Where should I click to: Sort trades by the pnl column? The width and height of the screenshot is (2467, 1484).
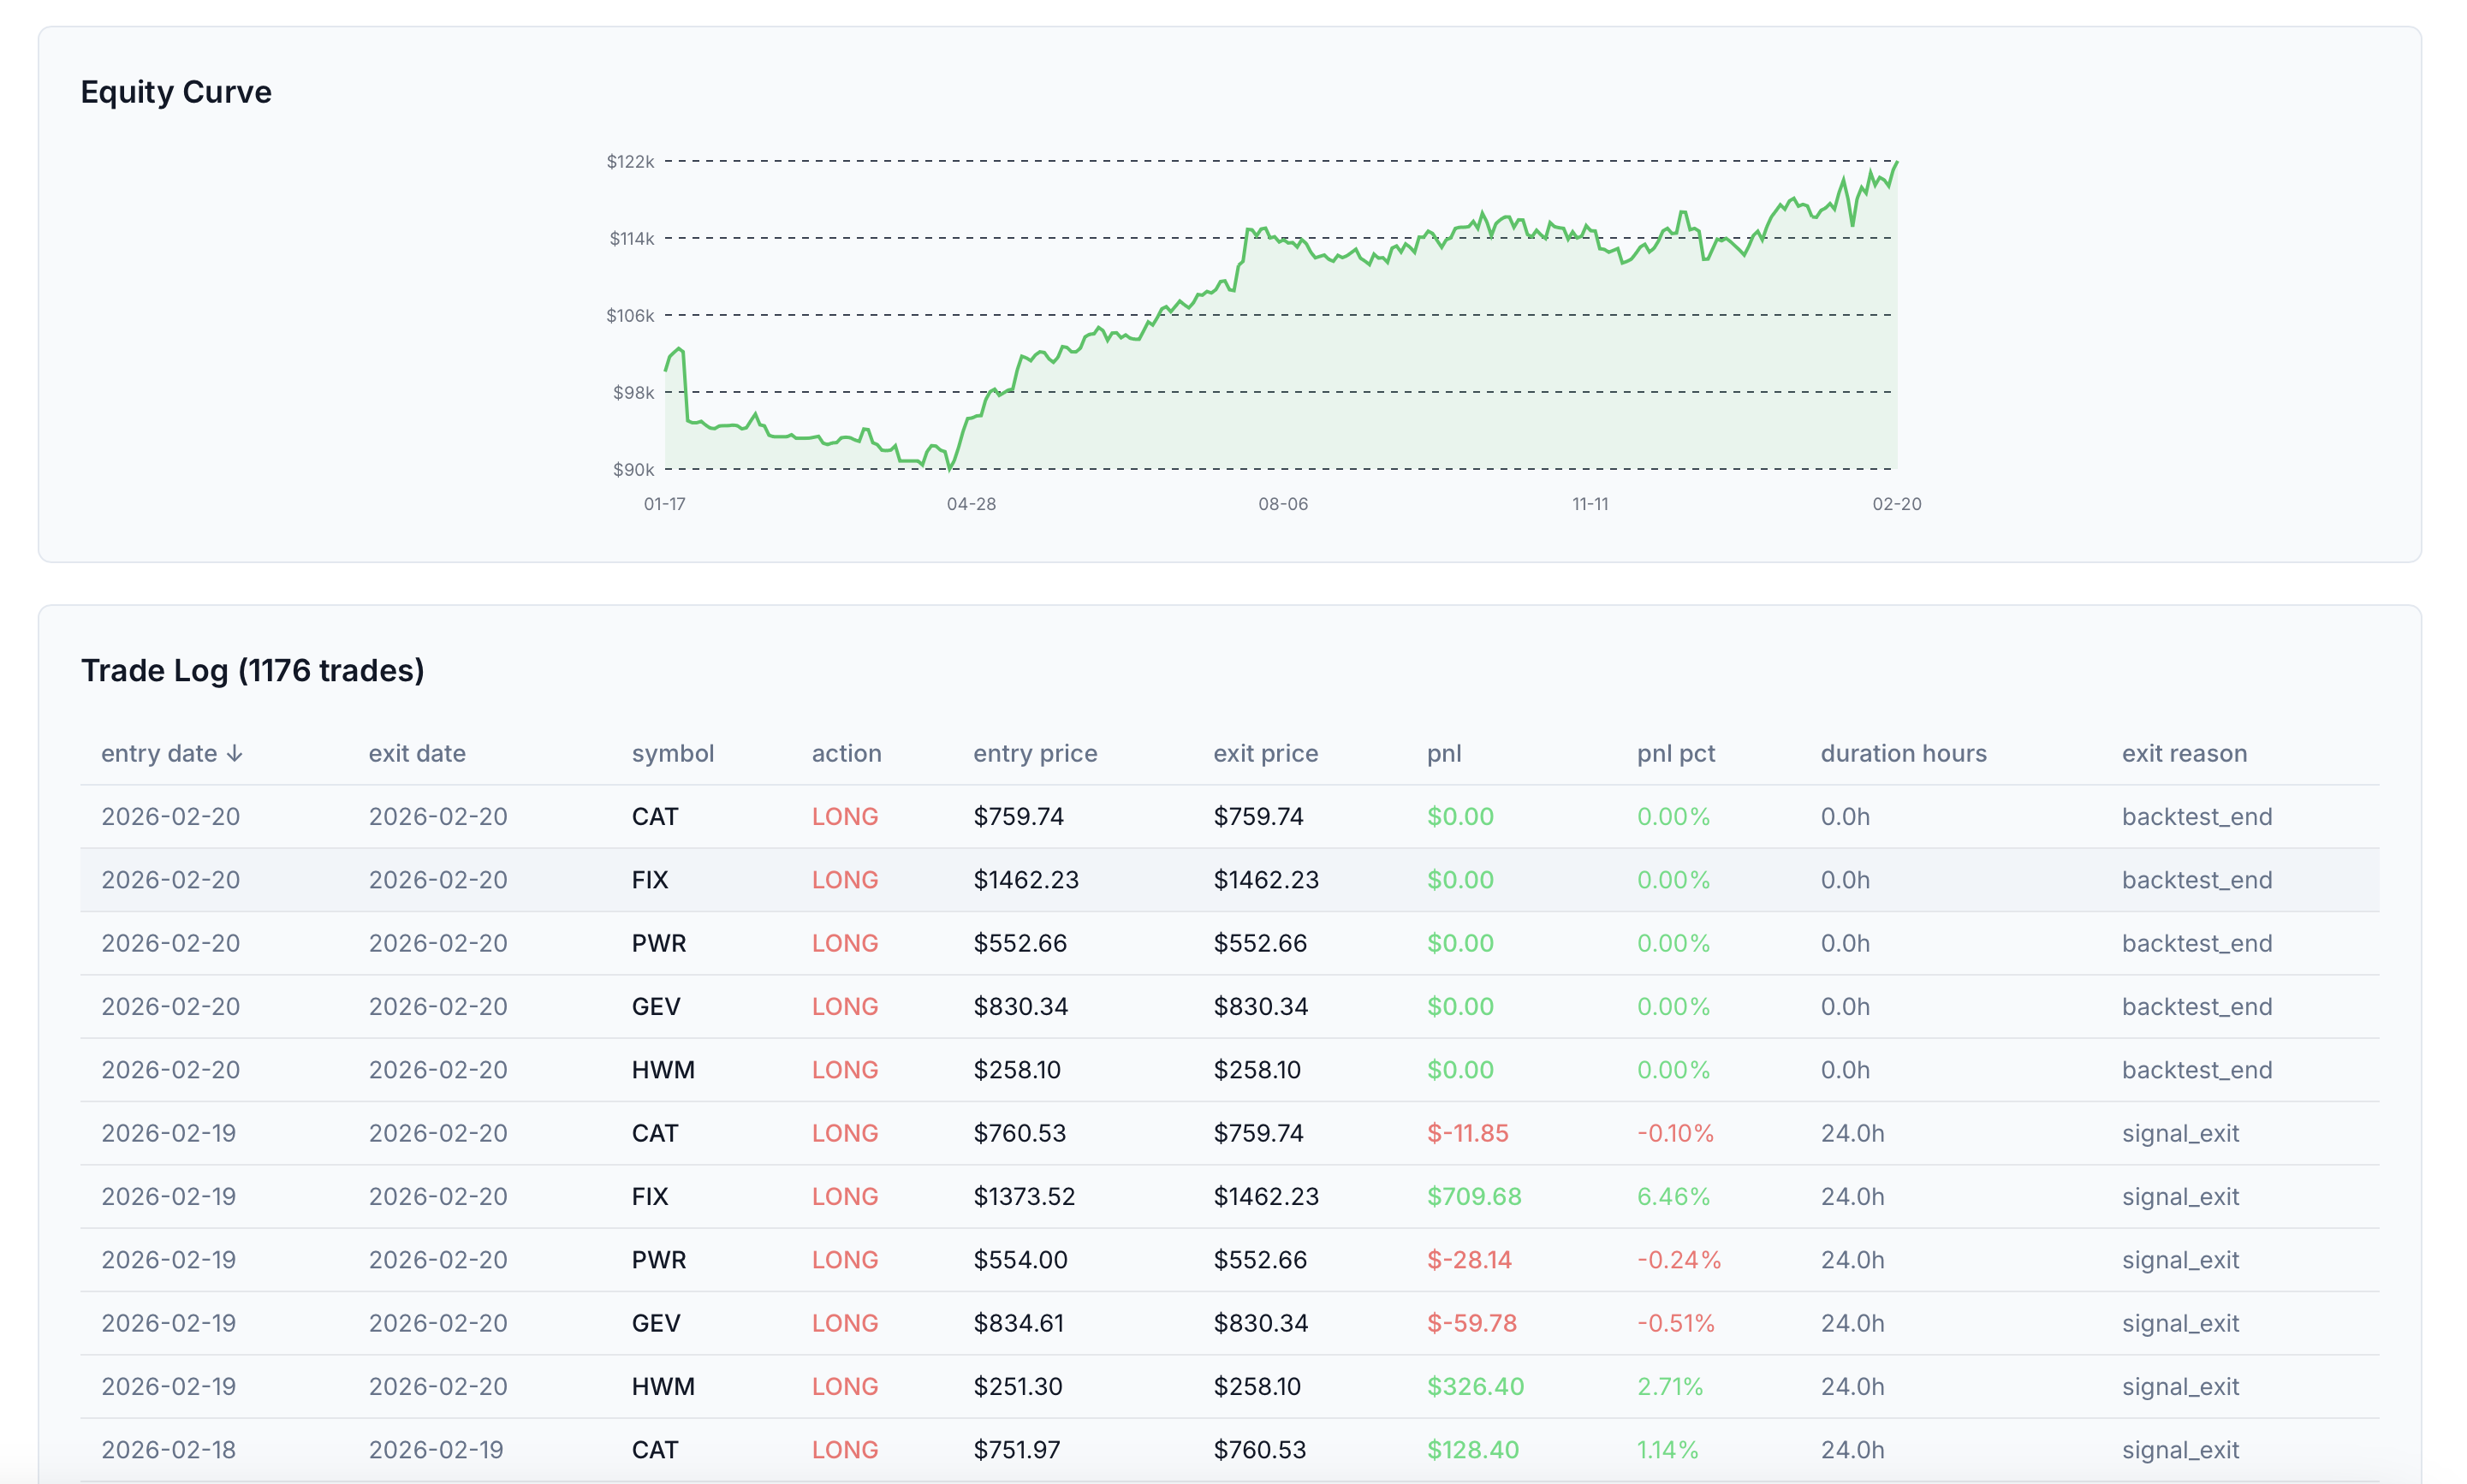point(1445,754)
